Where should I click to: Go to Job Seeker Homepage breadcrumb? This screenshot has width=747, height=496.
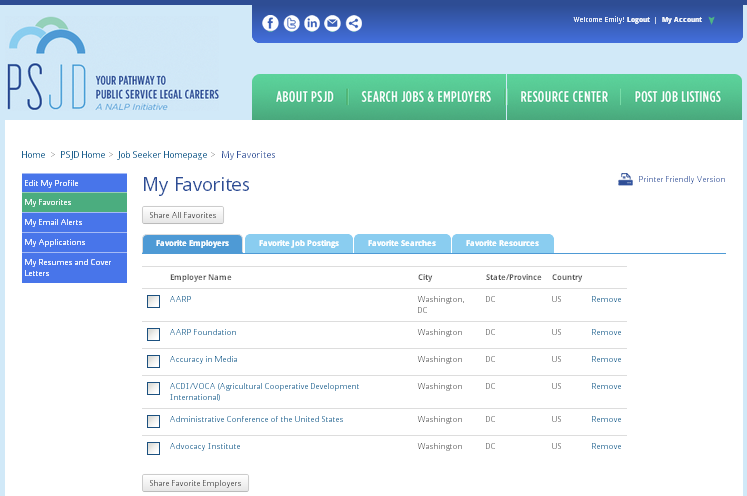[162, 155]
